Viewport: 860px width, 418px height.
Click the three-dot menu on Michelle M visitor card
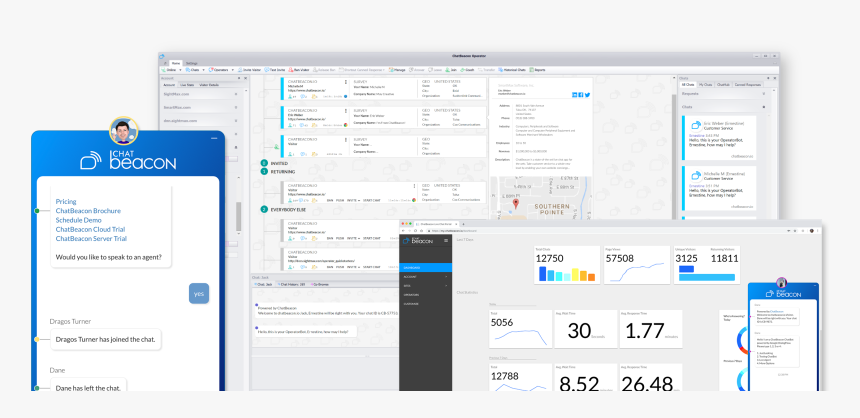pos(345,82)
